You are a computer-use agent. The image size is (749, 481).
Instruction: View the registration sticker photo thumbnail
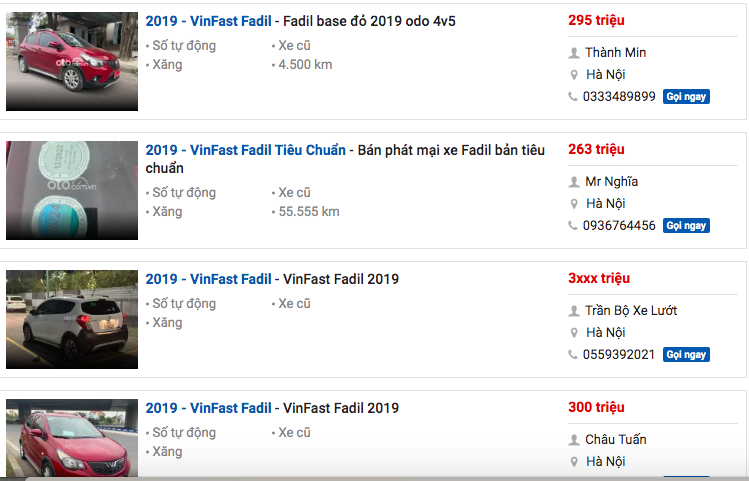[x=72, y=190]
